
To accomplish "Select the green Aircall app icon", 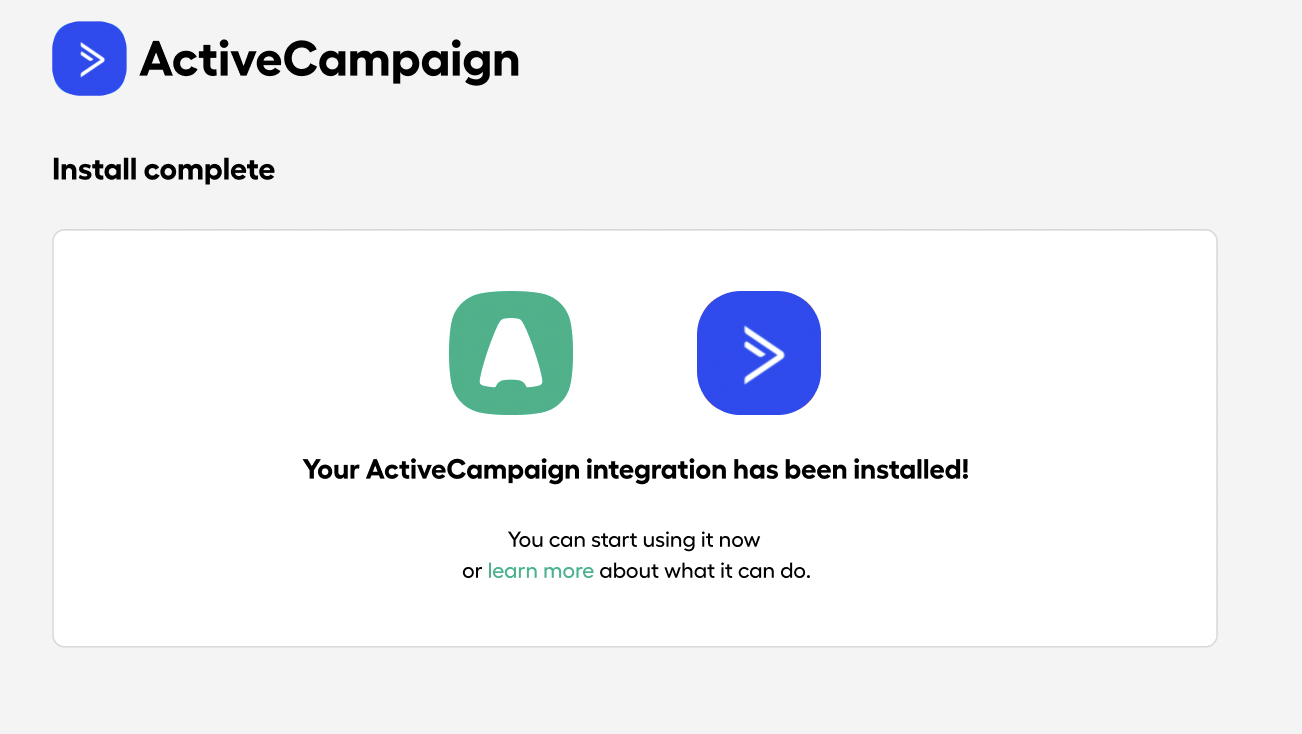I will point(511,353).
